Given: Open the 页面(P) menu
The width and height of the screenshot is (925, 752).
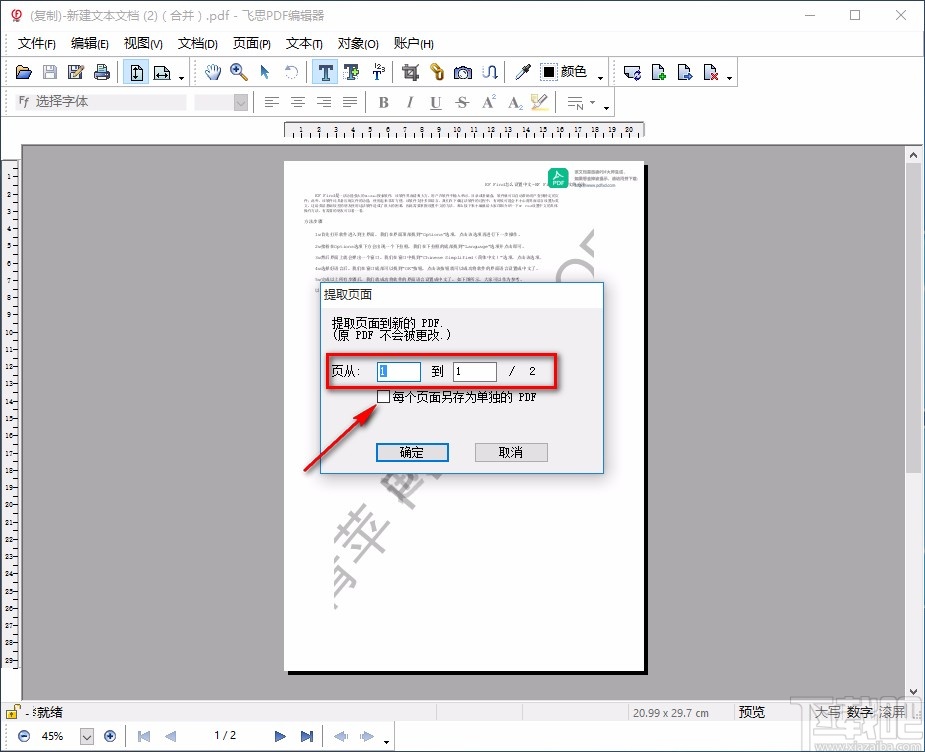Looking at the screenshot, I should coord(251,44).
